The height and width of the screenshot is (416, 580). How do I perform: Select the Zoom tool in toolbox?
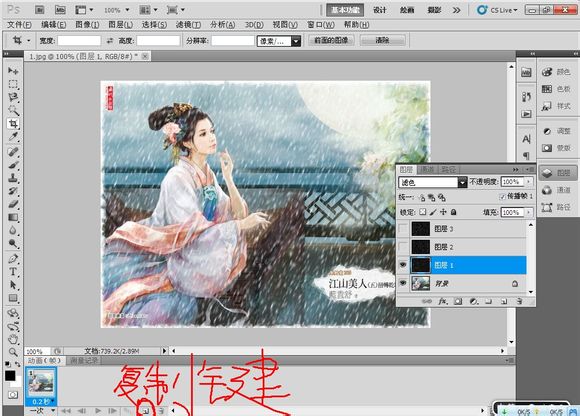click(13, 352)
